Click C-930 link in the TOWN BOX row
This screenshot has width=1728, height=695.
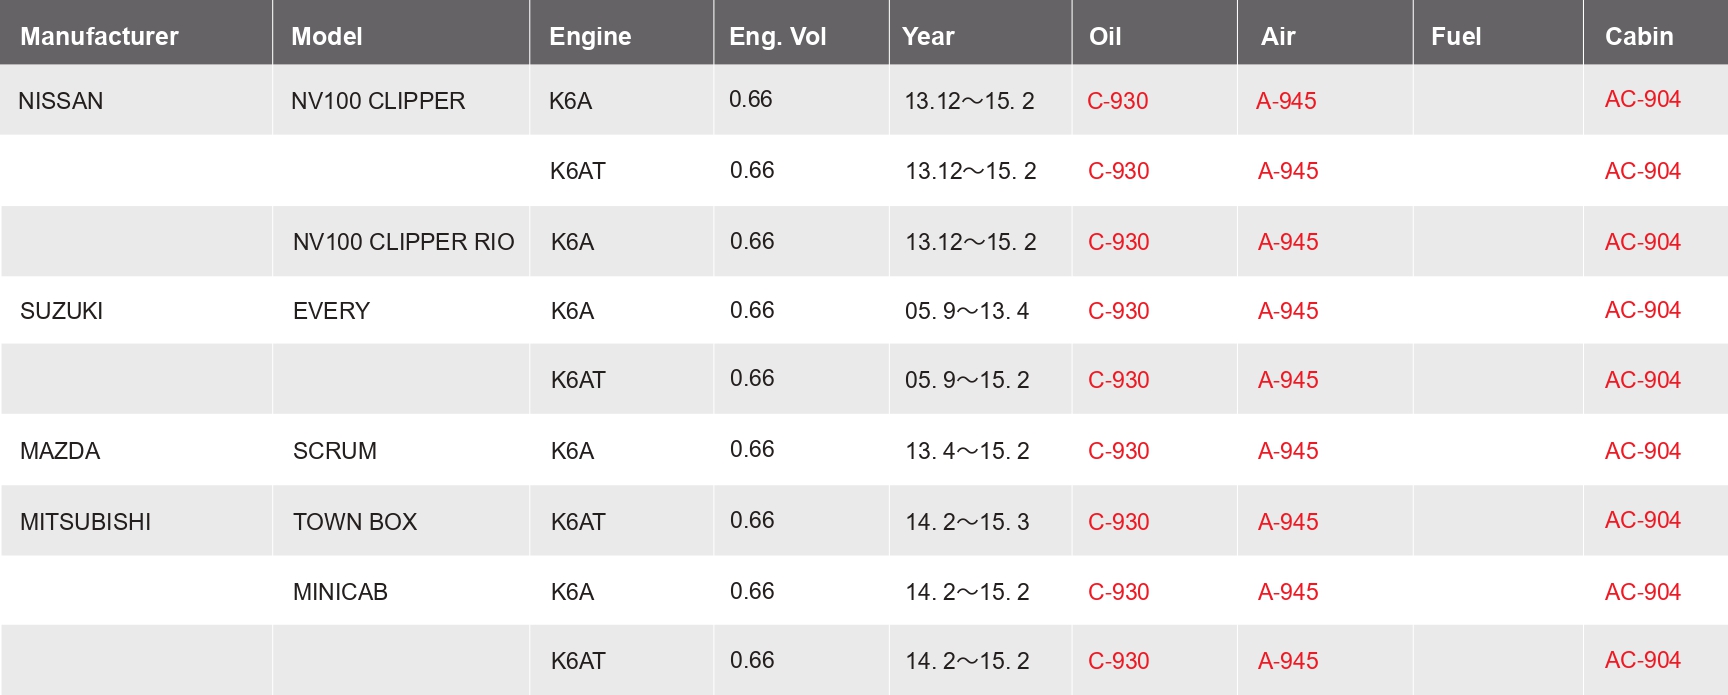coord(1118,522)
